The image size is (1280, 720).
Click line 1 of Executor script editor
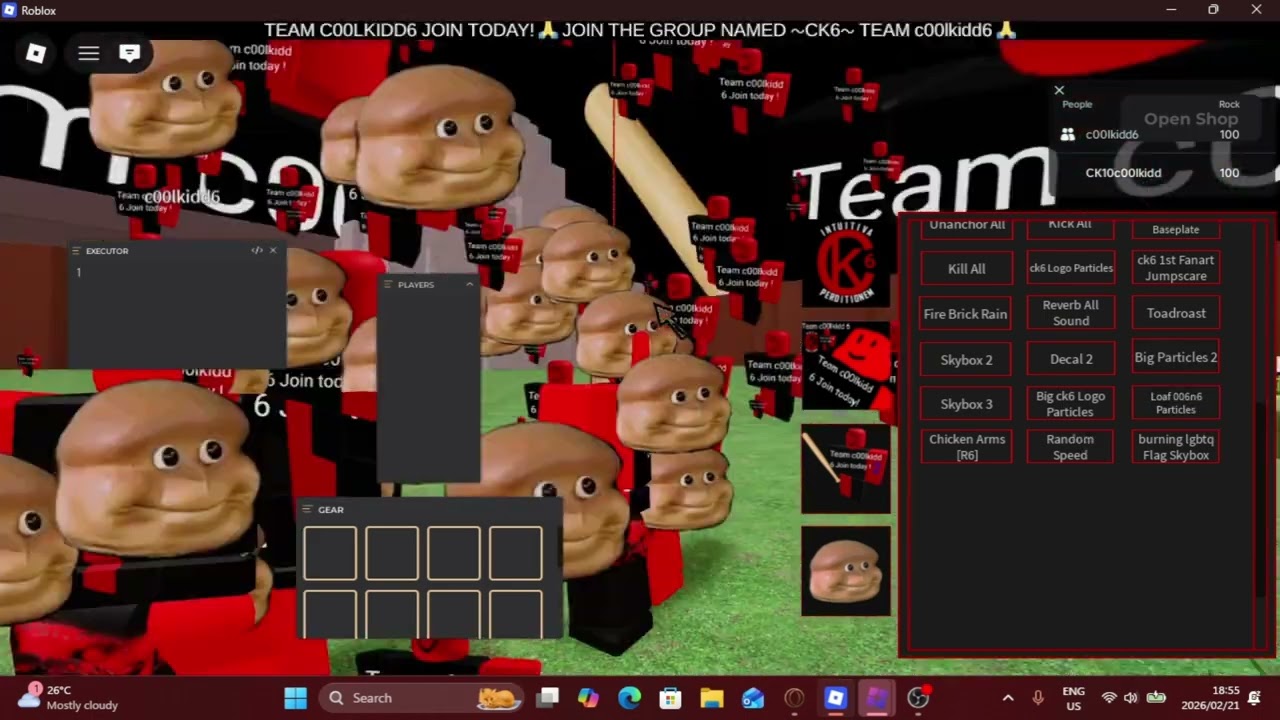pyautogui.click(x=177, y=272)
